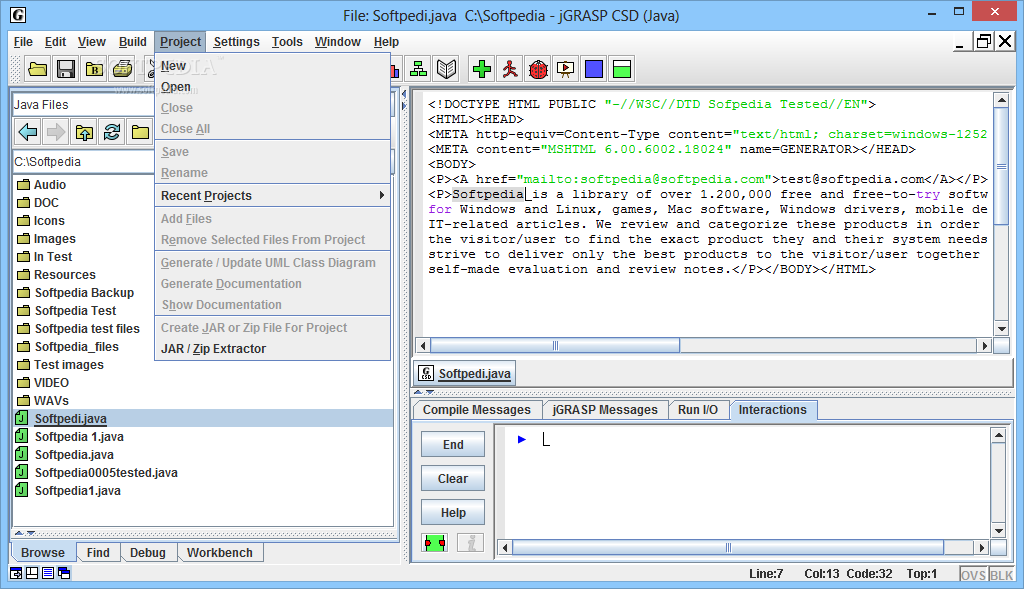The image size is (1024, 589).
Task: Open the Help menu
Action: (x=386, y=42)
